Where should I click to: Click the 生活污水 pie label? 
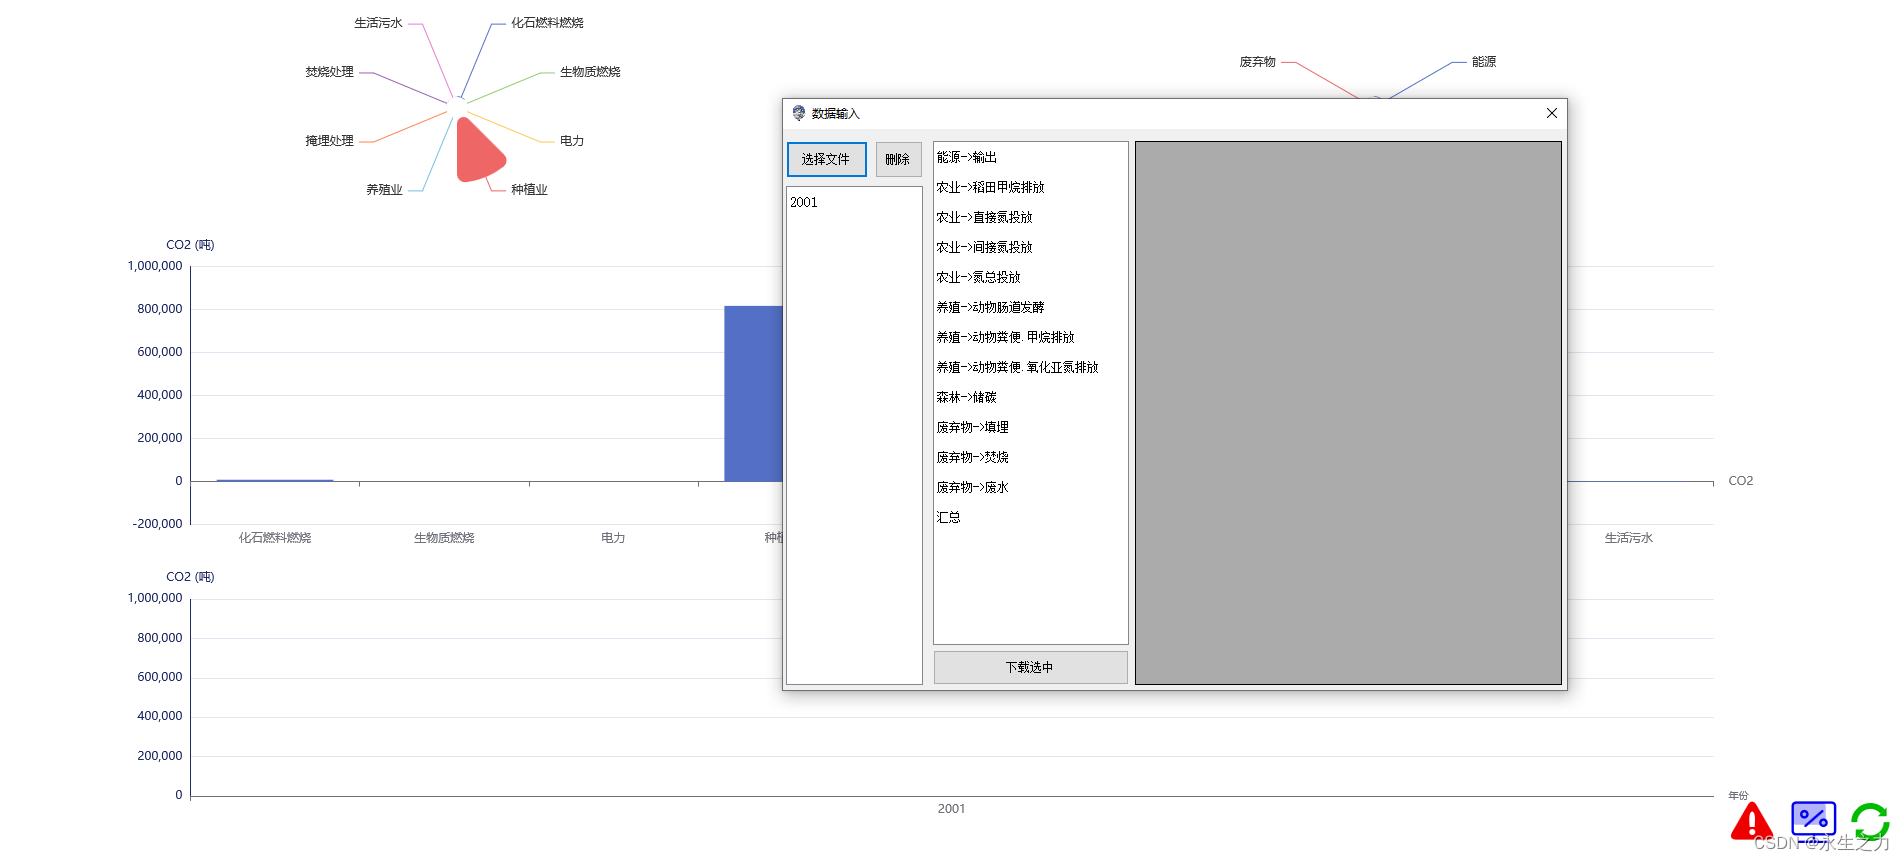point(378,23)
